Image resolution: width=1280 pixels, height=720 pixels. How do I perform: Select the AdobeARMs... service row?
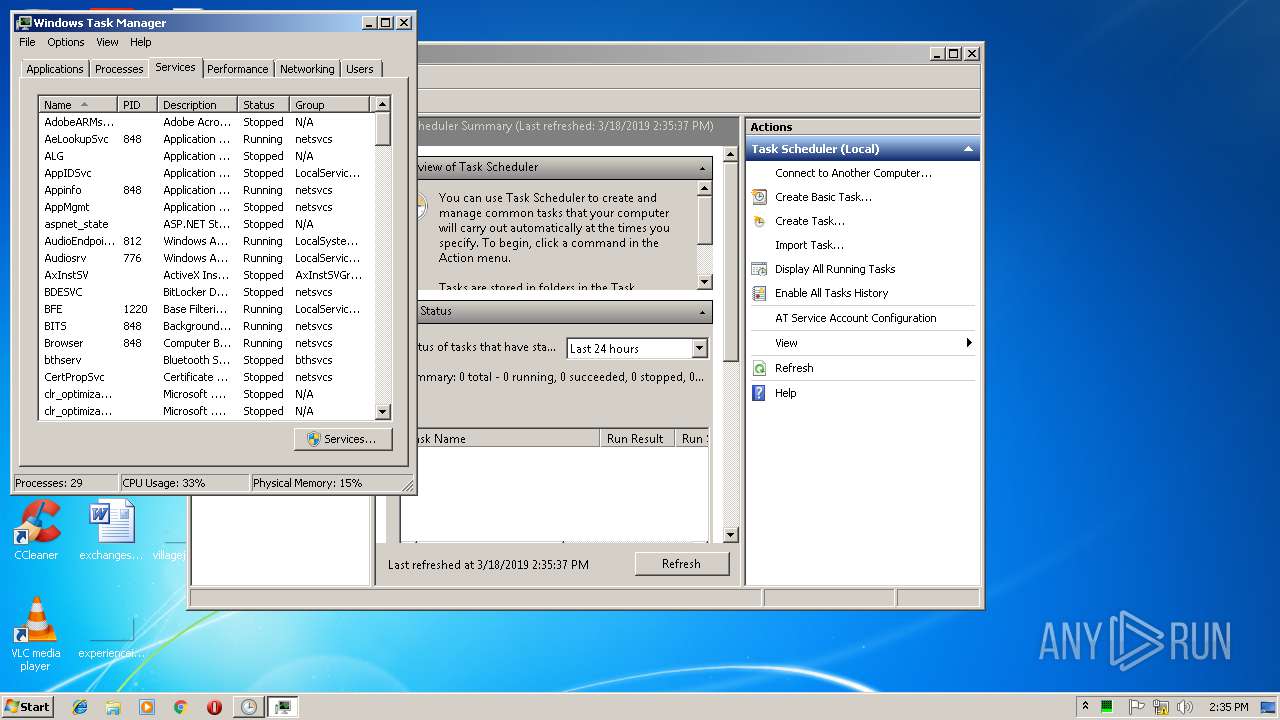tap(206, 122)
